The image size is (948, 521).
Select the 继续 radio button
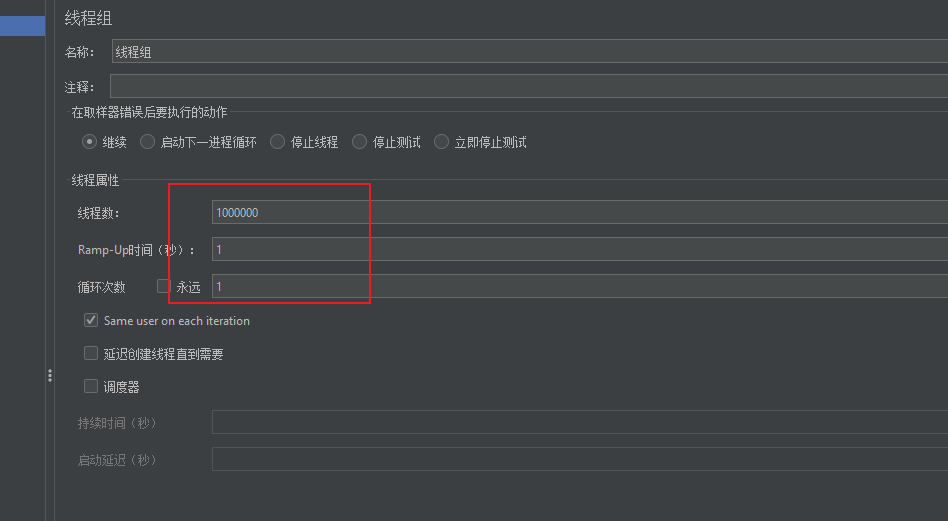(x=90, y=142)
